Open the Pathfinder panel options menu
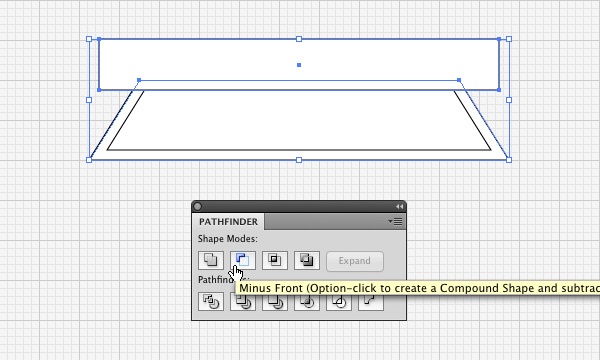The image size is (600, 360). (x=395, y=222)
